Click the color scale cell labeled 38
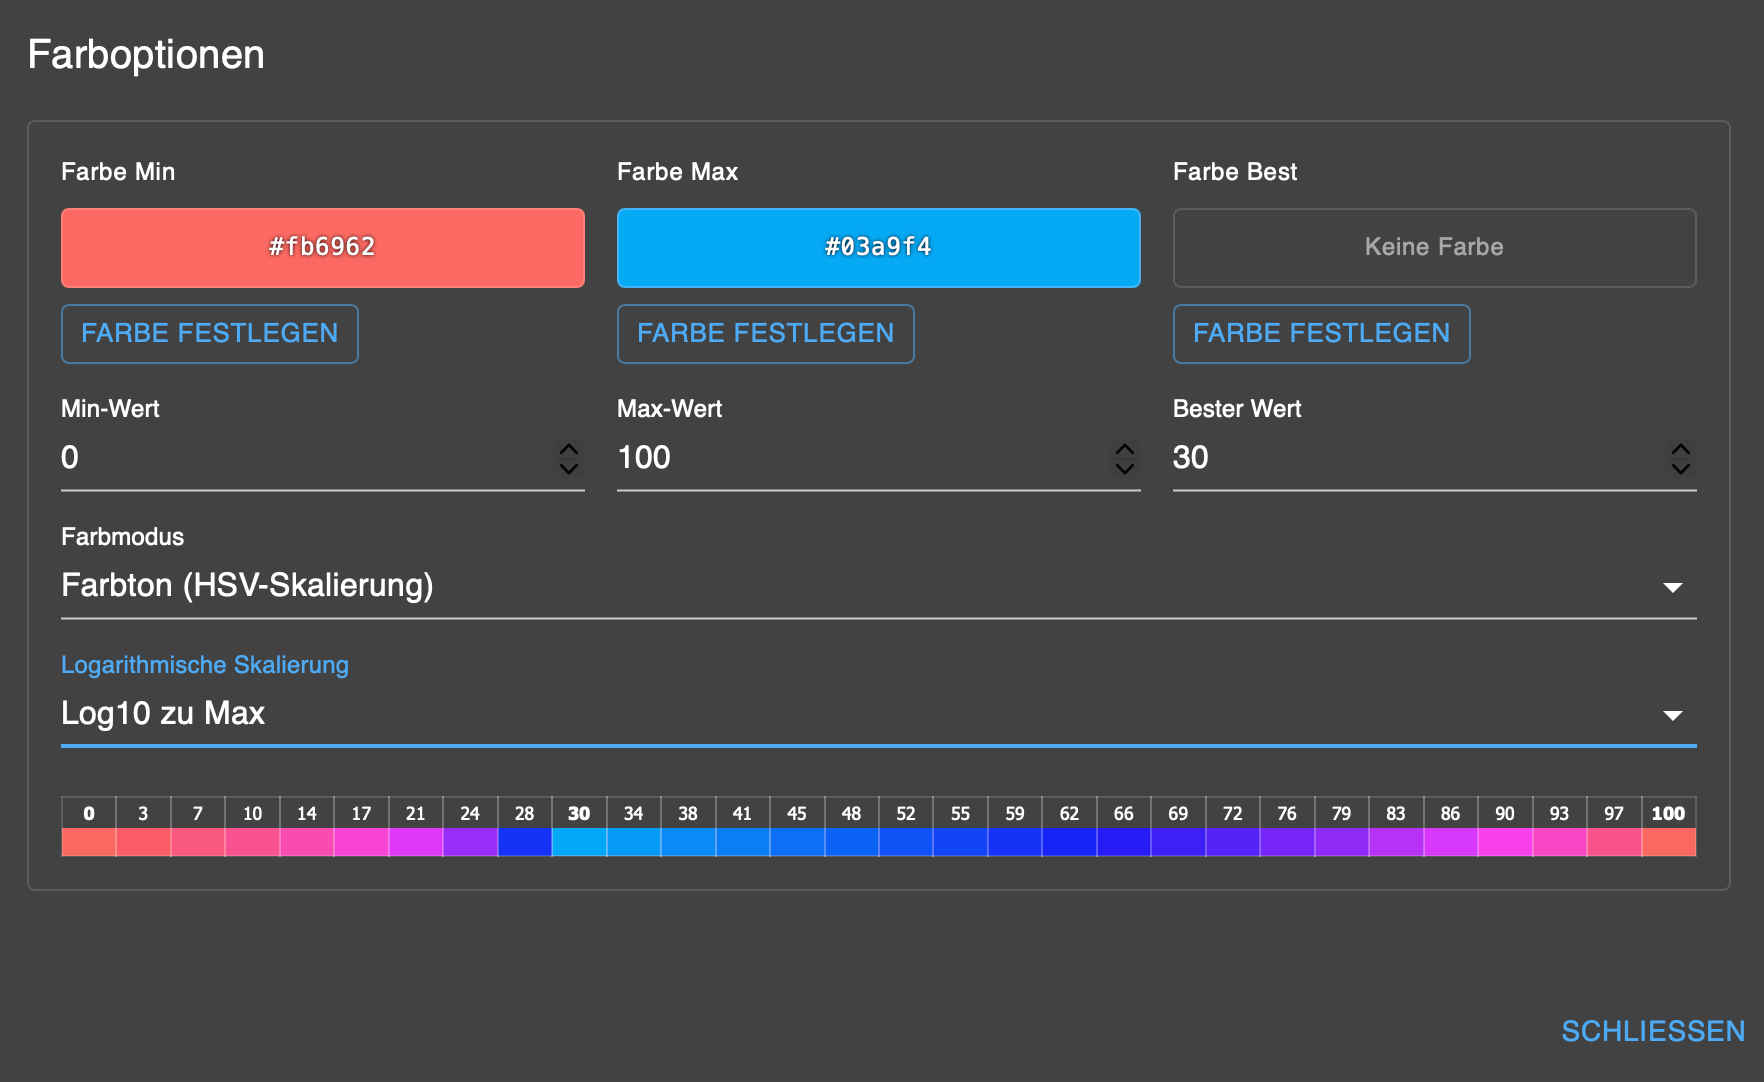The width and height of the screenshot is (1764, 1082). click(688, 827)
